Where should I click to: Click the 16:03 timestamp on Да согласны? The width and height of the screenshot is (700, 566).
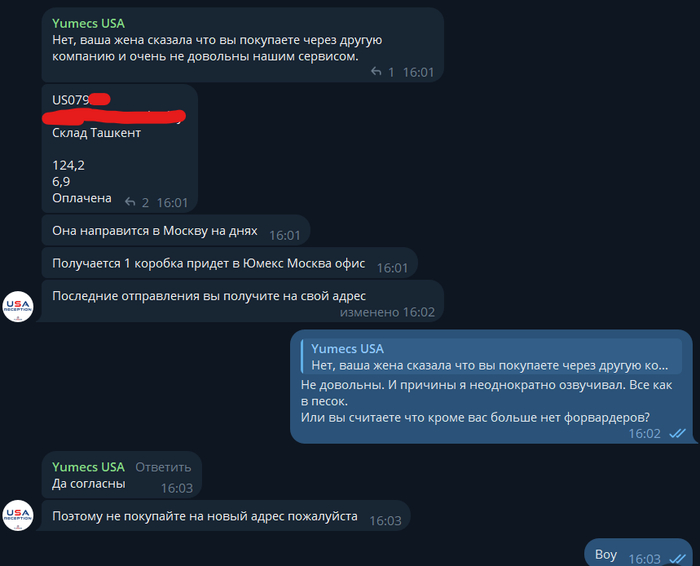(177, 488)
